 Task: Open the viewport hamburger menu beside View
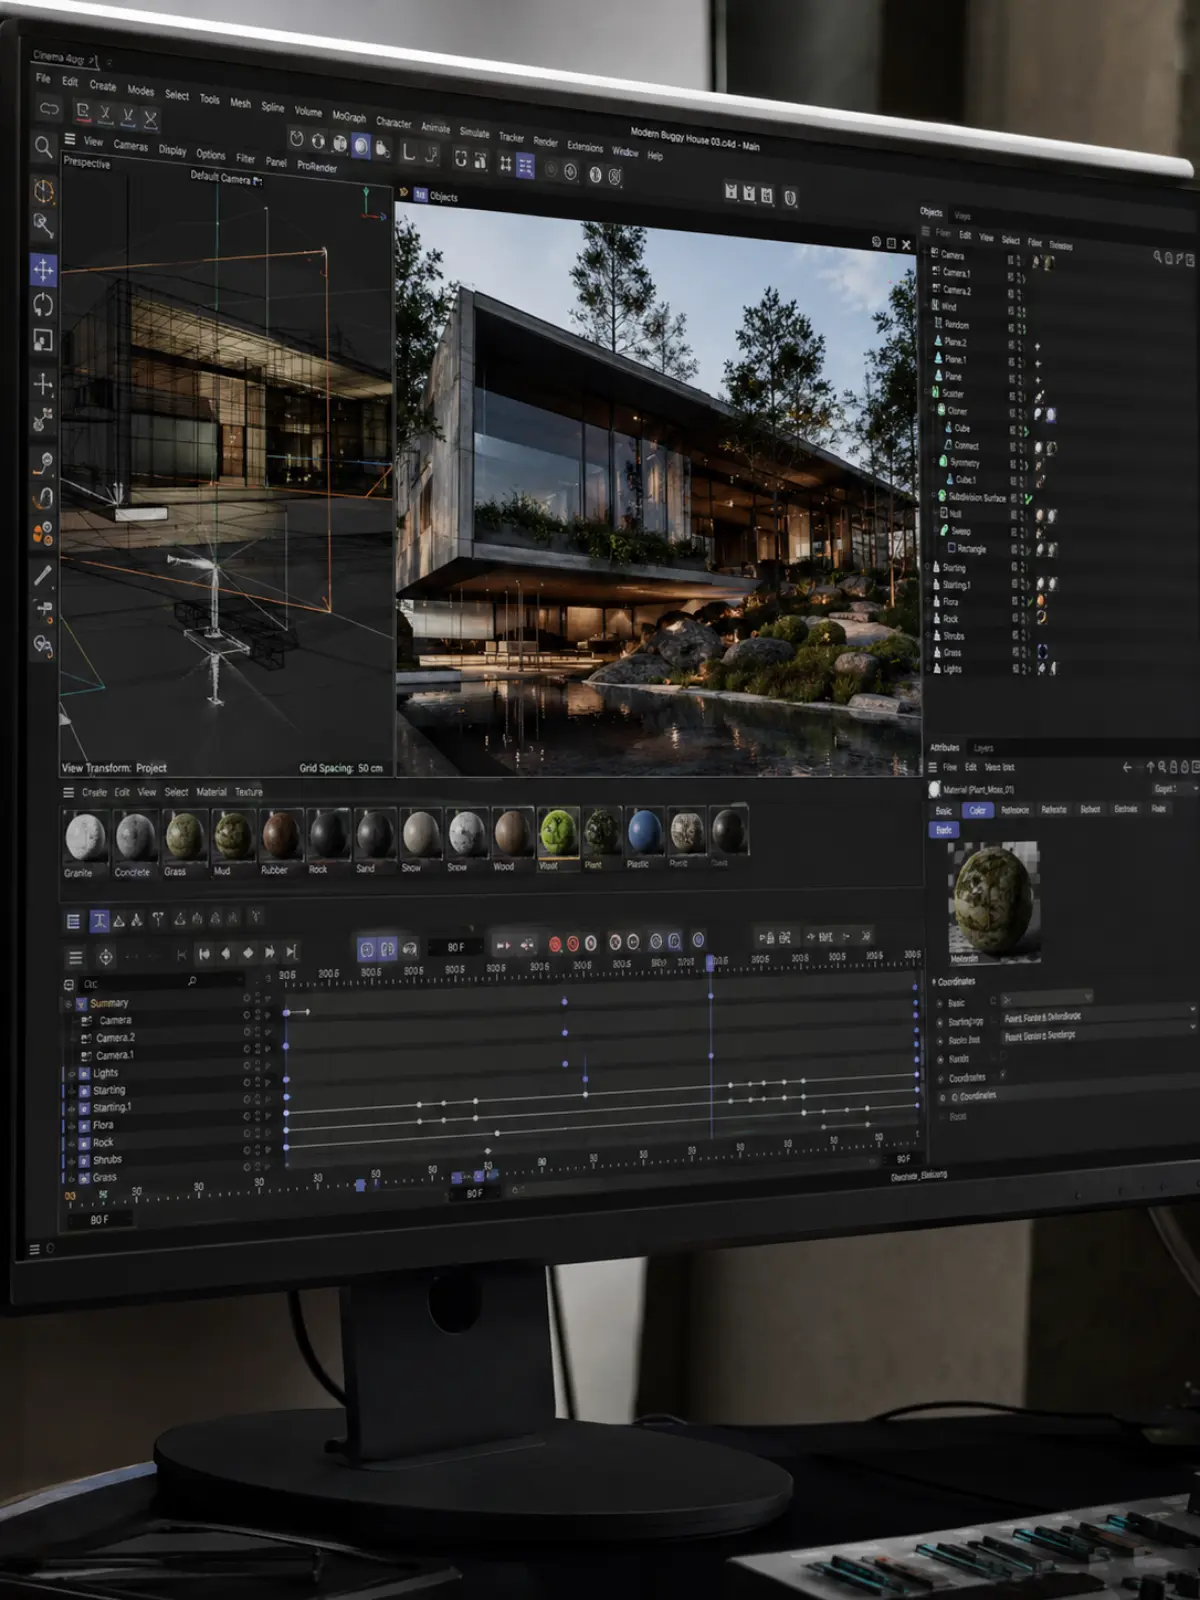(70, 139)
